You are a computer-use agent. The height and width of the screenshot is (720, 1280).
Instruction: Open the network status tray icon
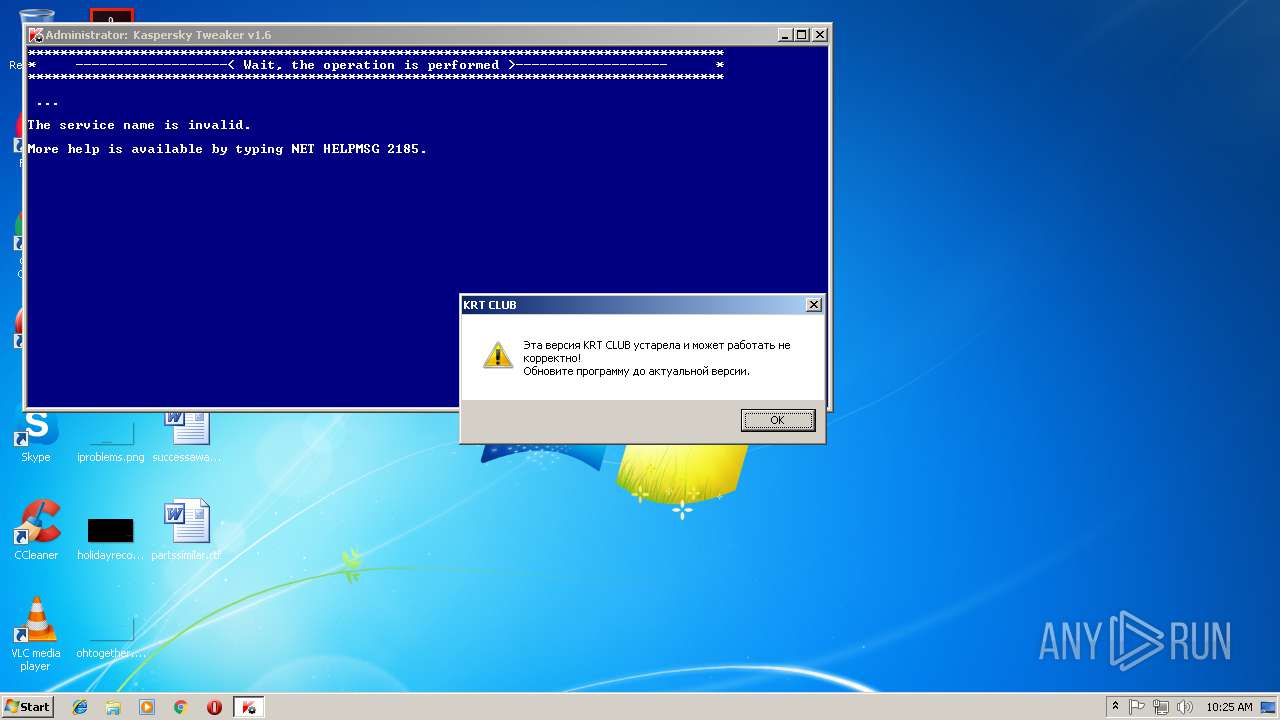[x=1161, y=707]
